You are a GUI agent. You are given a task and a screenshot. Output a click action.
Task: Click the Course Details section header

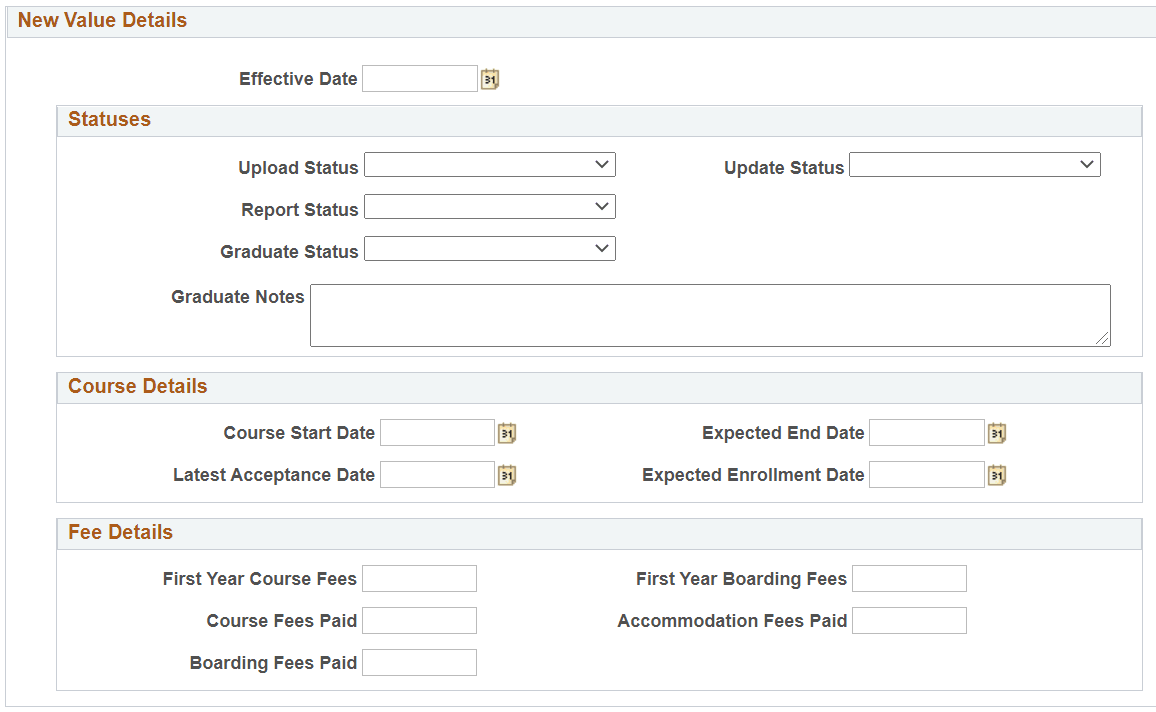(x=137, y=387)
